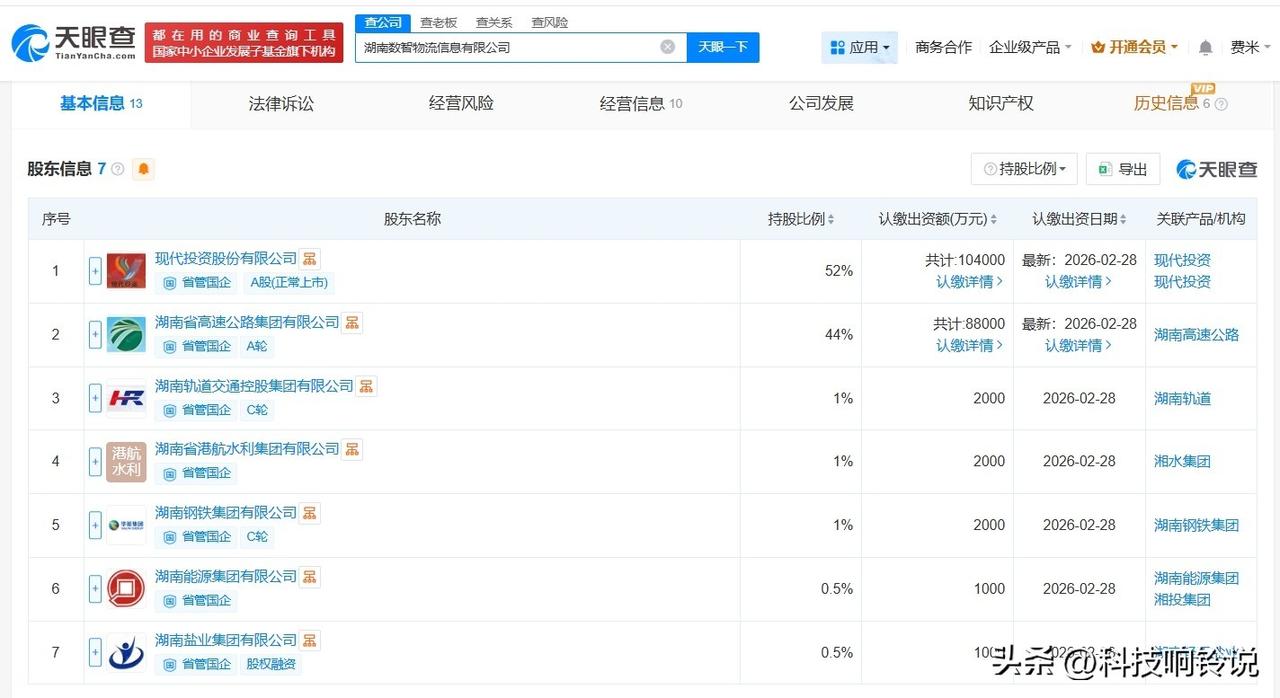Click the 湖南能源集团 red logo

pos(126,589)
